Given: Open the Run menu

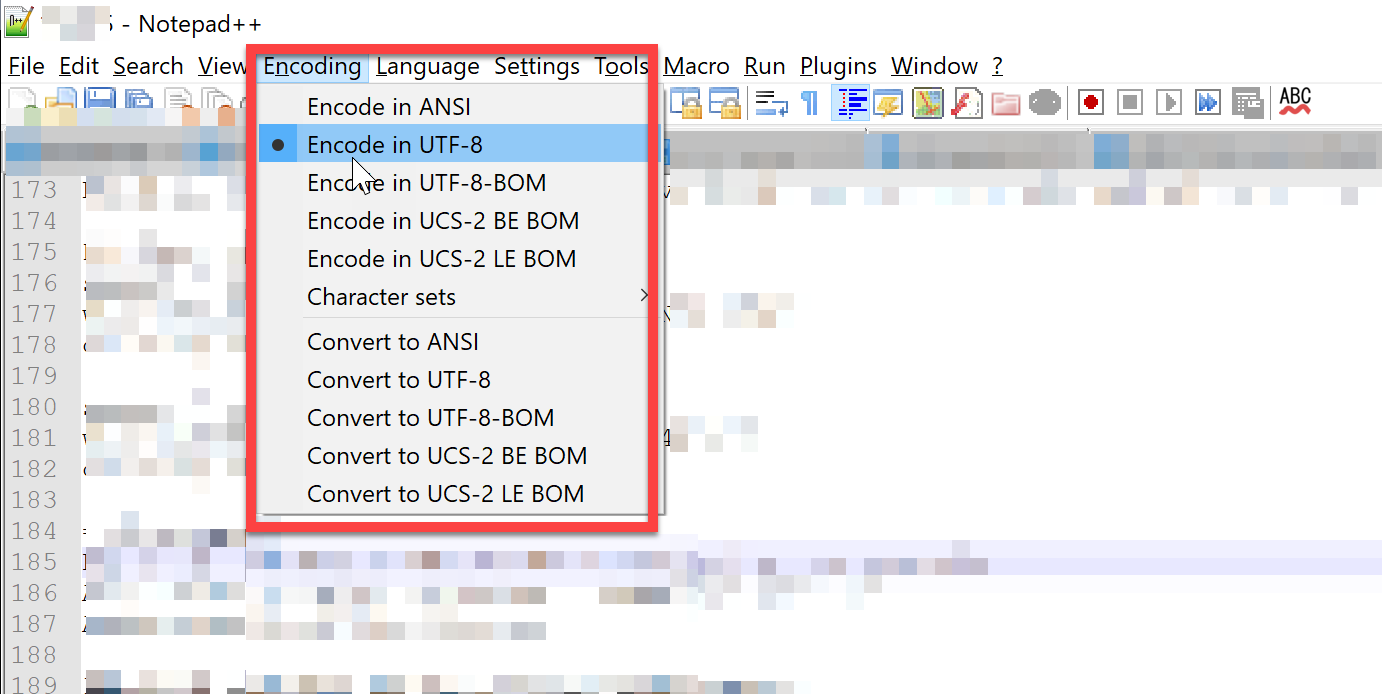Looking at the screenshot, I should (x=765, y=66).
